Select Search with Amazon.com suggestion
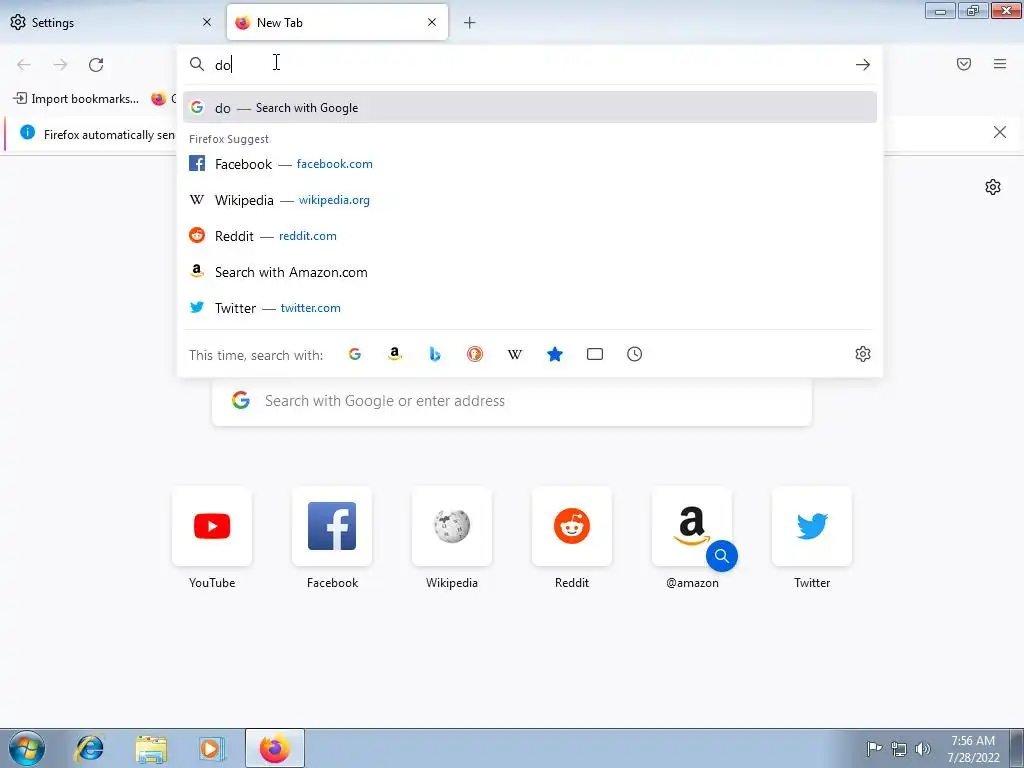1024x768 pixels. (x=530, y=272)
